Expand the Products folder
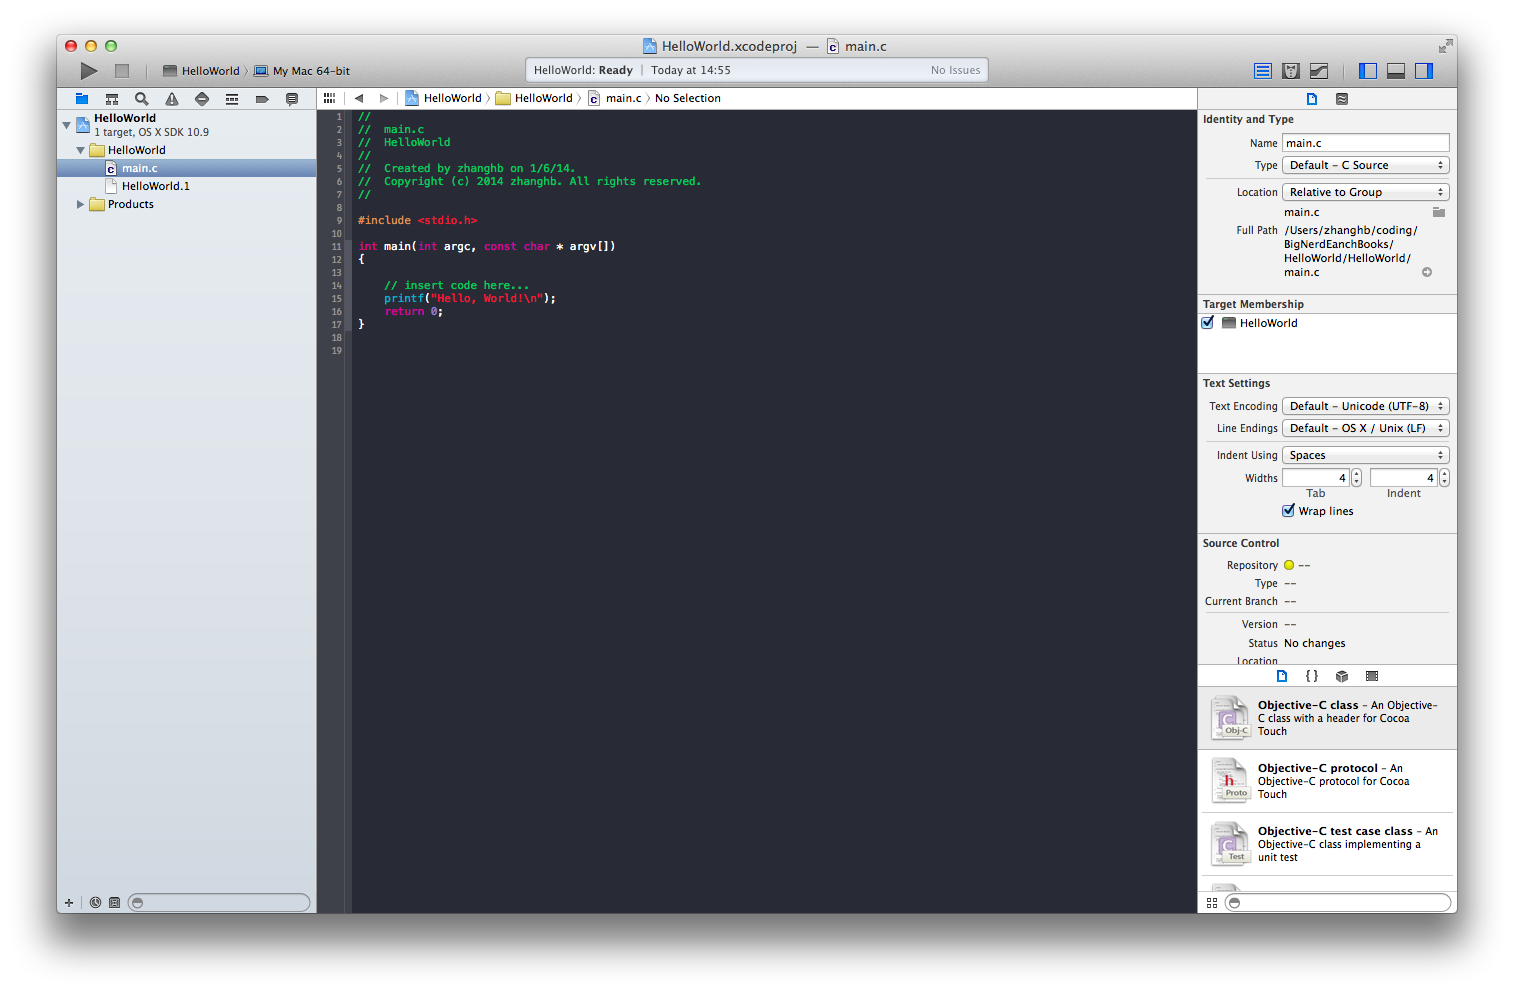The height and width of the screenshot is (992, 1514). (81, 204)
